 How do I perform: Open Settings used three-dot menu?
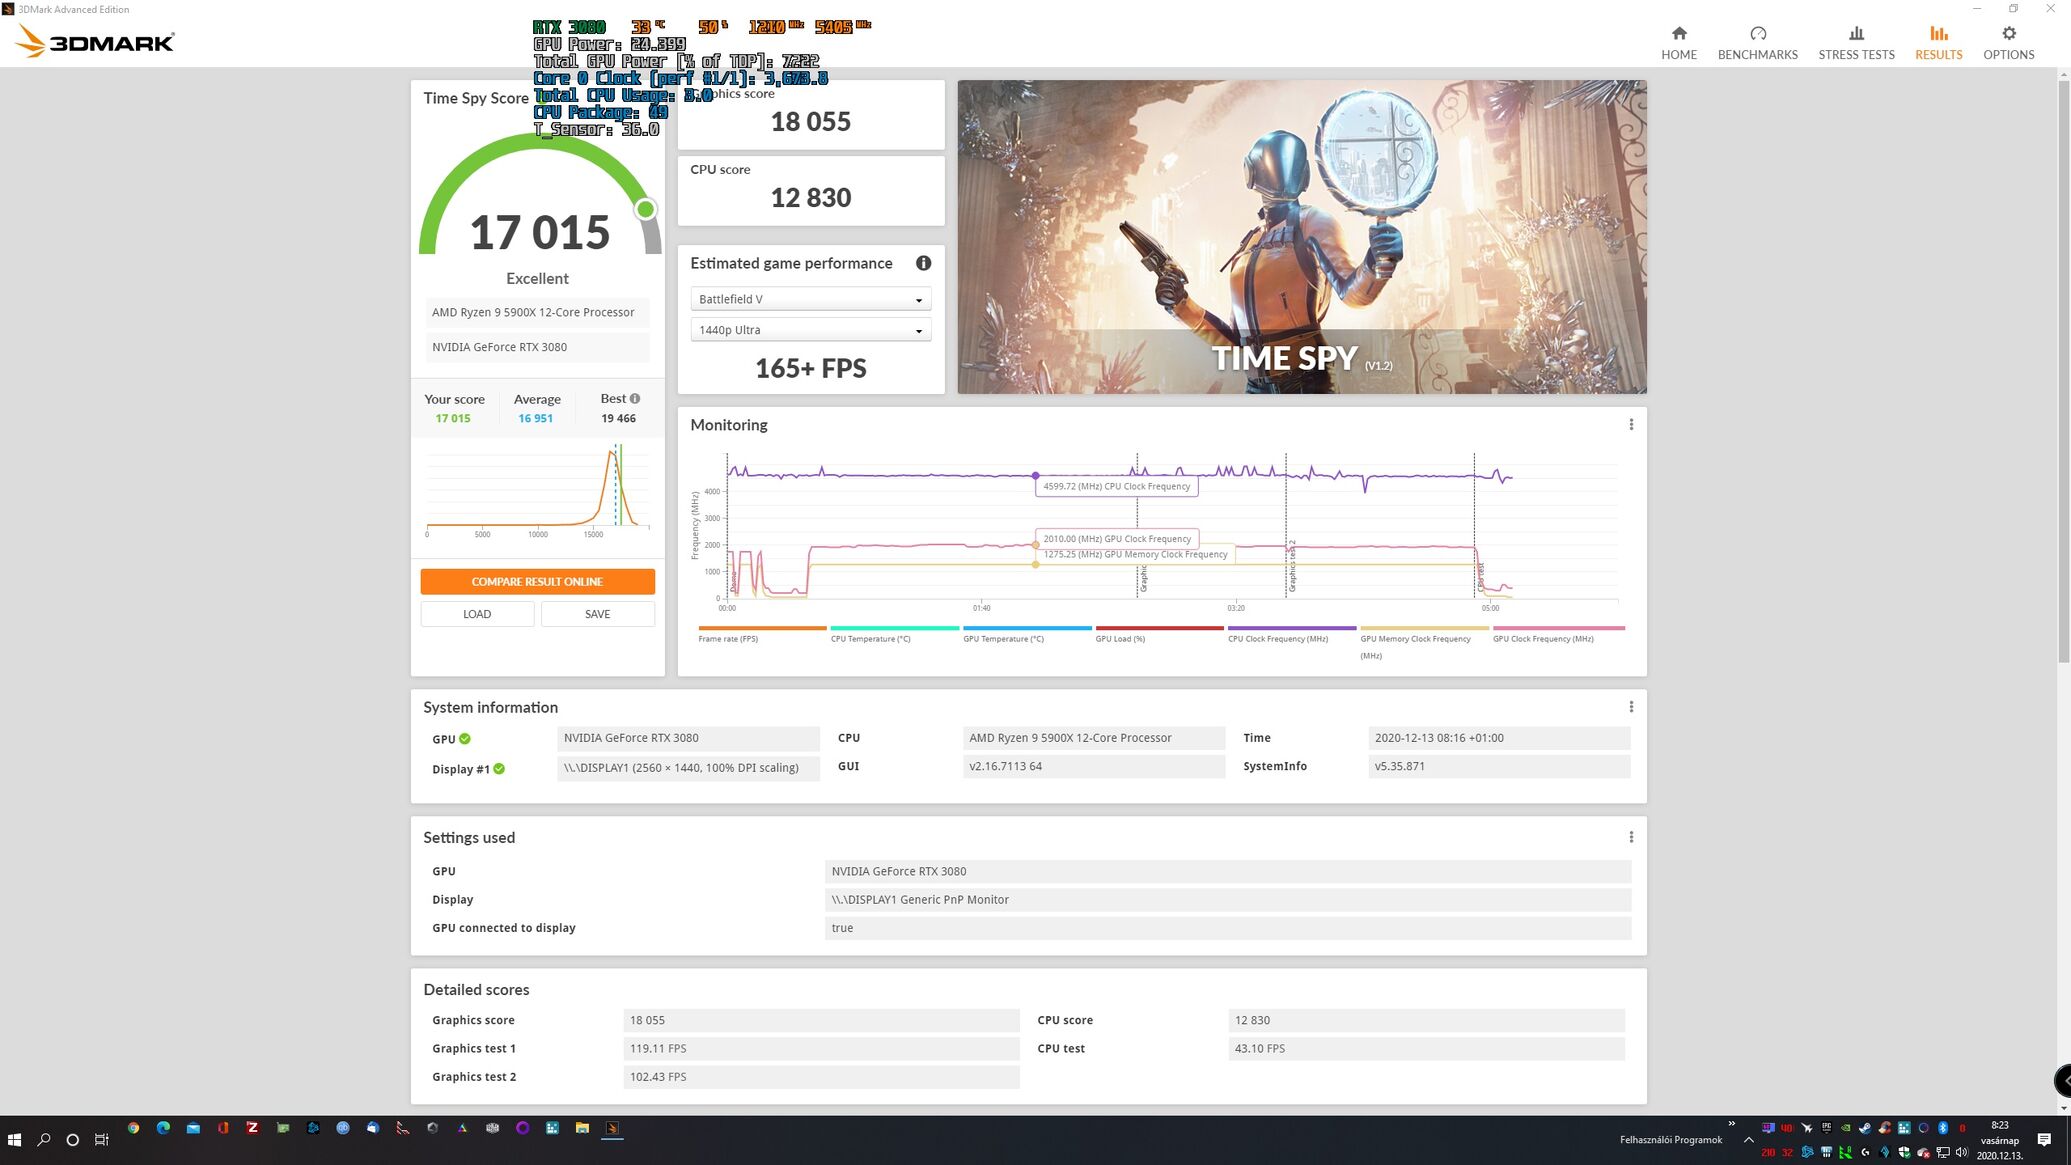pos(1631,837)
